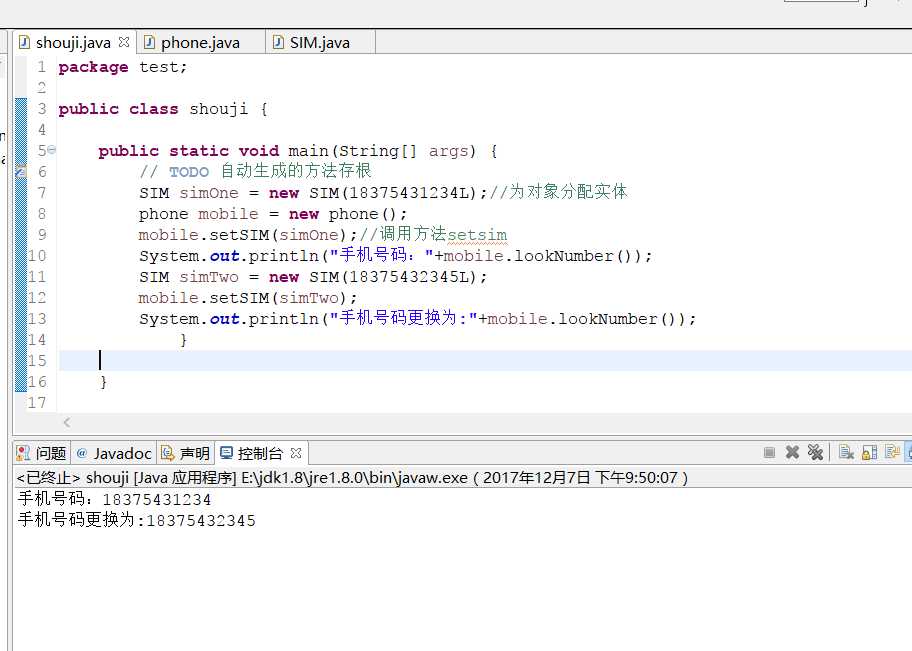The width and height of the screenshot is (912, 651).
Task: Terminate the running program in console toolbar
Action: (770, 453)
